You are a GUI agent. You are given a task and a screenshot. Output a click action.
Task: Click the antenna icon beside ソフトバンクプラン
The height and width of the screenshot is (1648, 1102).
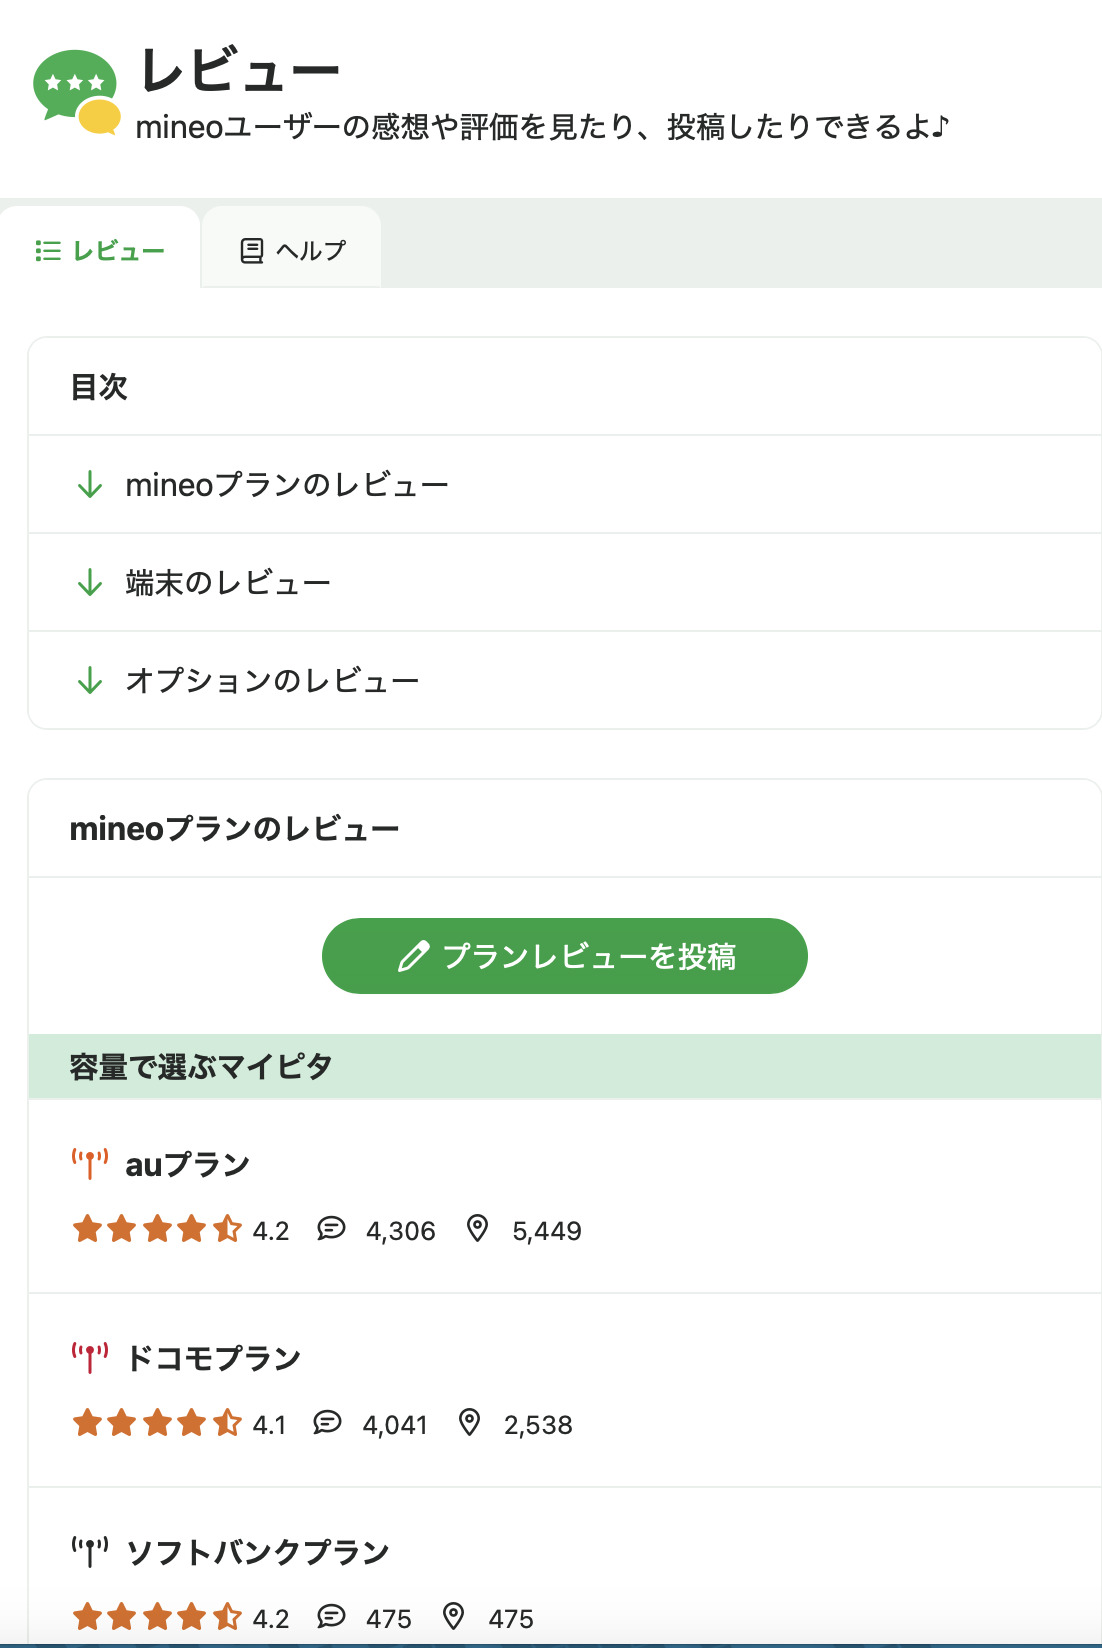[x=89, y=1552]
